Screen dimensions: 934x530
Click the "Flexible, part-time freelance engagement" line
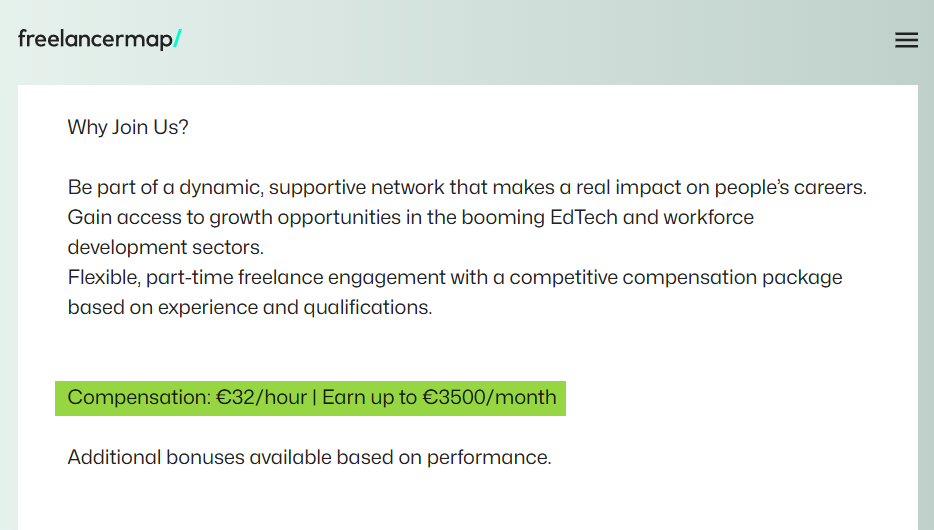click(455, 278)
